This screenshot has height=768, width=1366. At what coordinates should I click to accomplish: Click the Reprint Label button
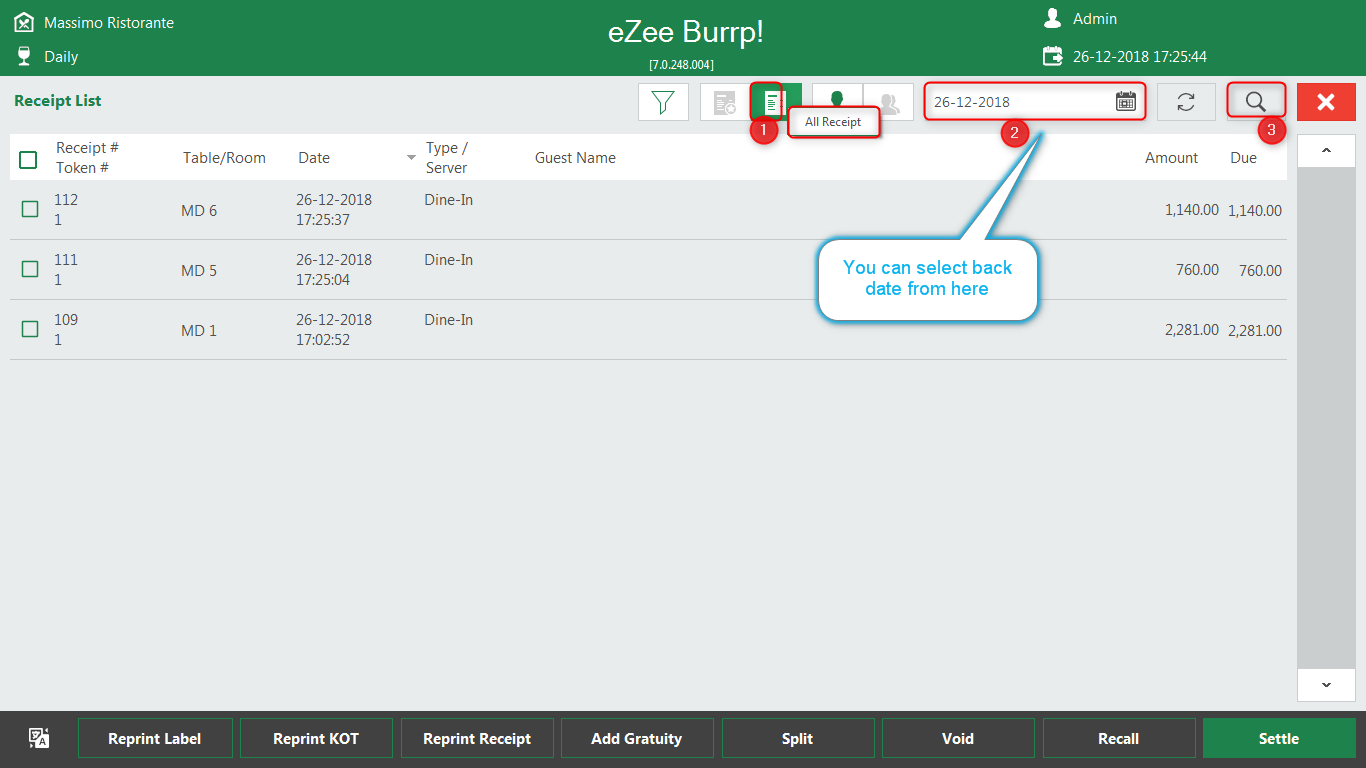(155, 739)
